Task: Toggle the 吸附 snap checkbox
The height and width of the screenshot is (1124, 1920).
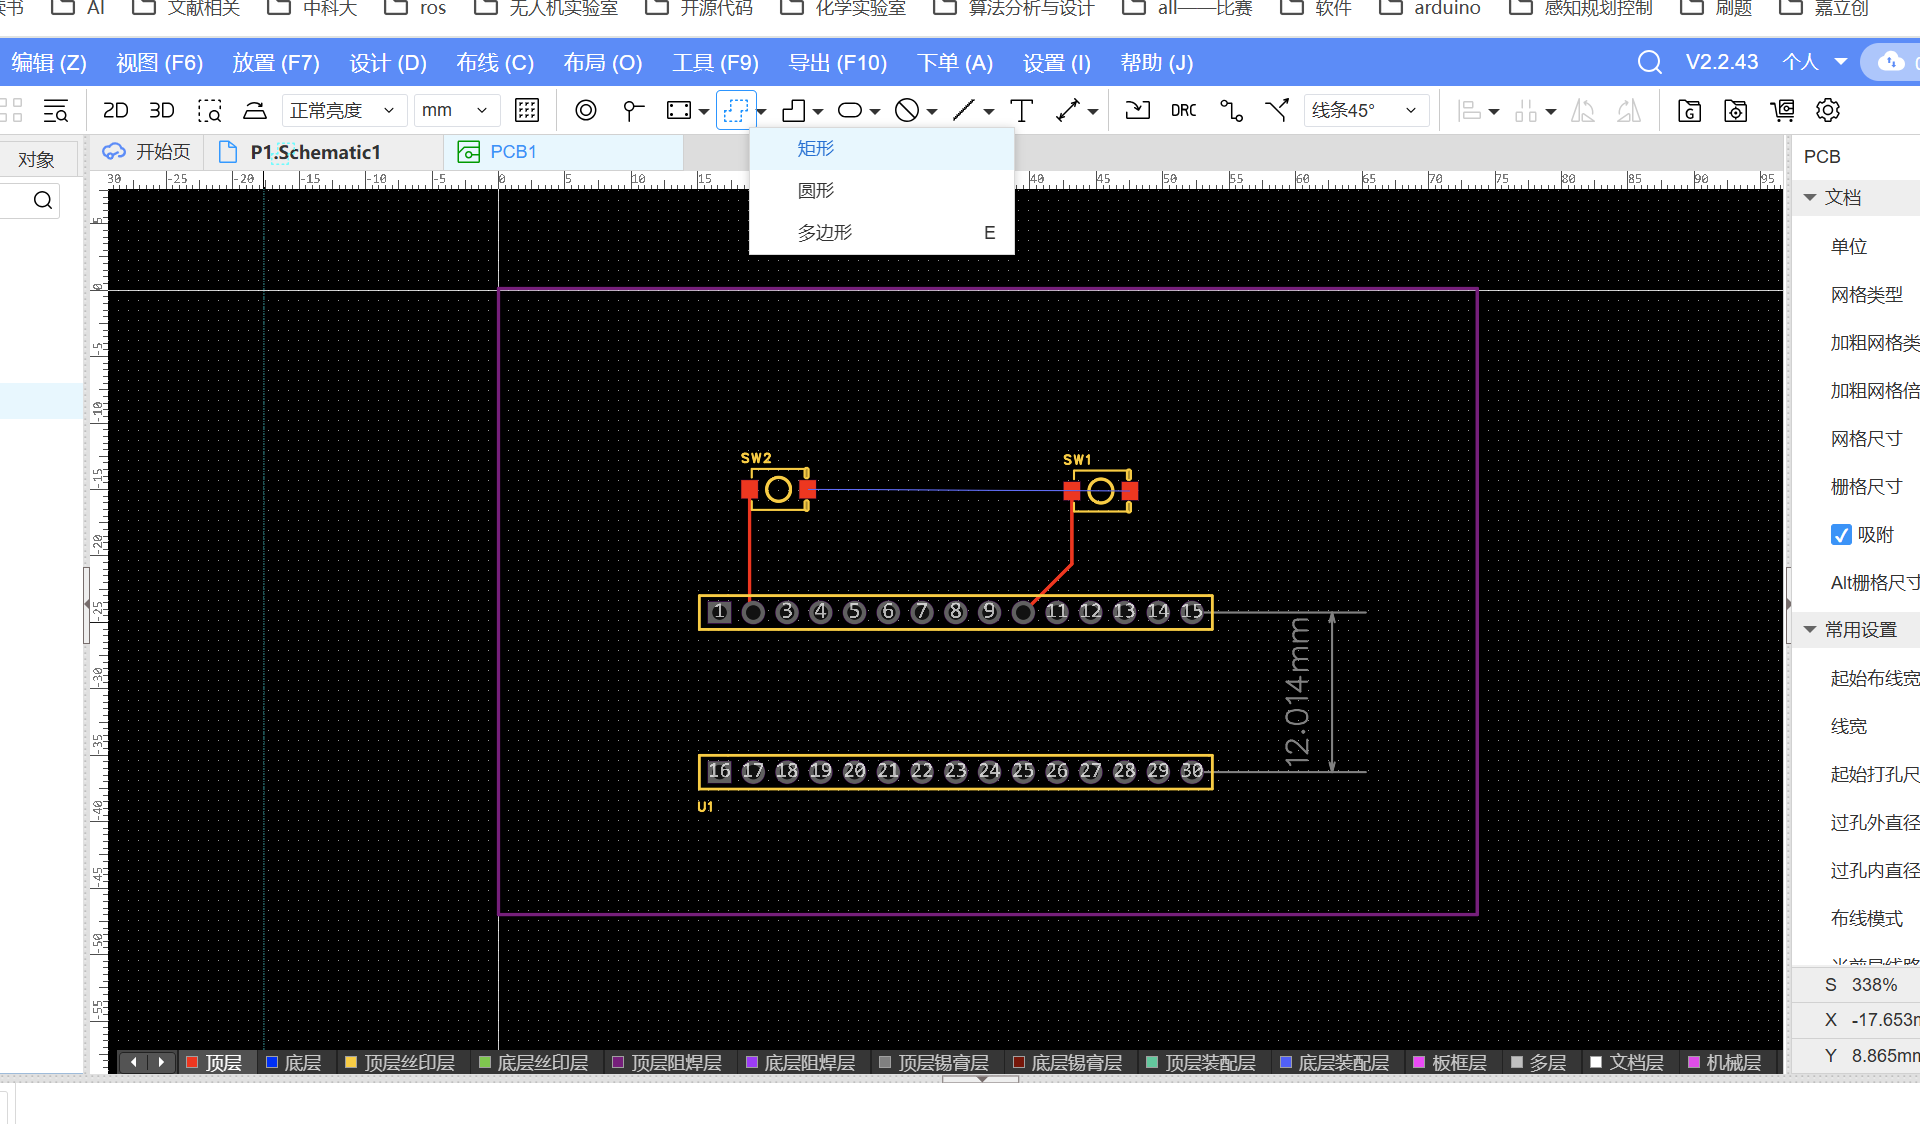Action: coord(1841,535)
